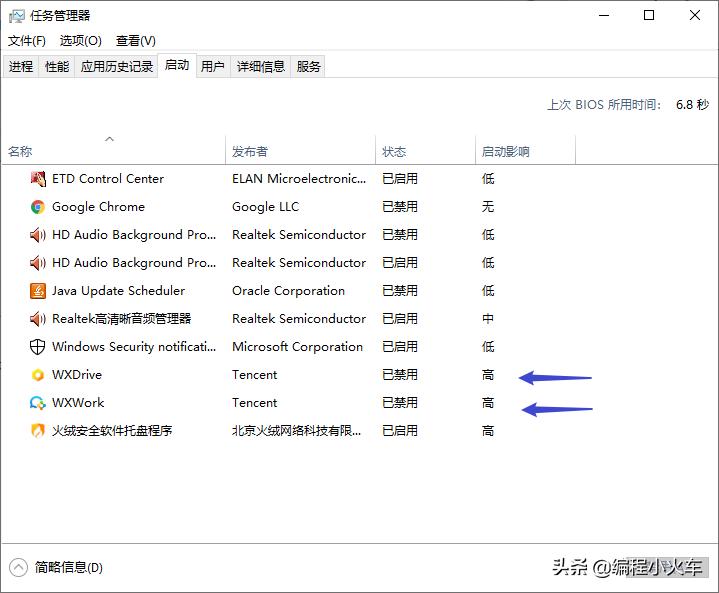719x593 pixels.
Task: Select the 火绒安全软件托盘程序 entry name
Action: click(112, 431)
